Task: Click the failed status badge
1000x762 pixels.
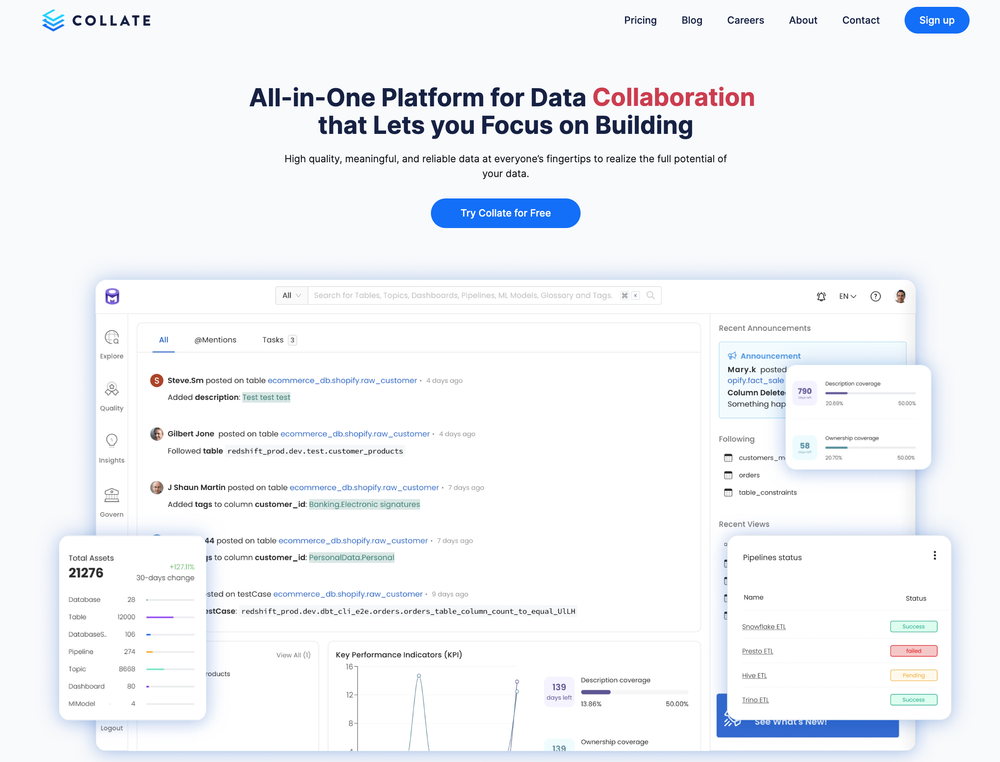Action: (913, 651)
